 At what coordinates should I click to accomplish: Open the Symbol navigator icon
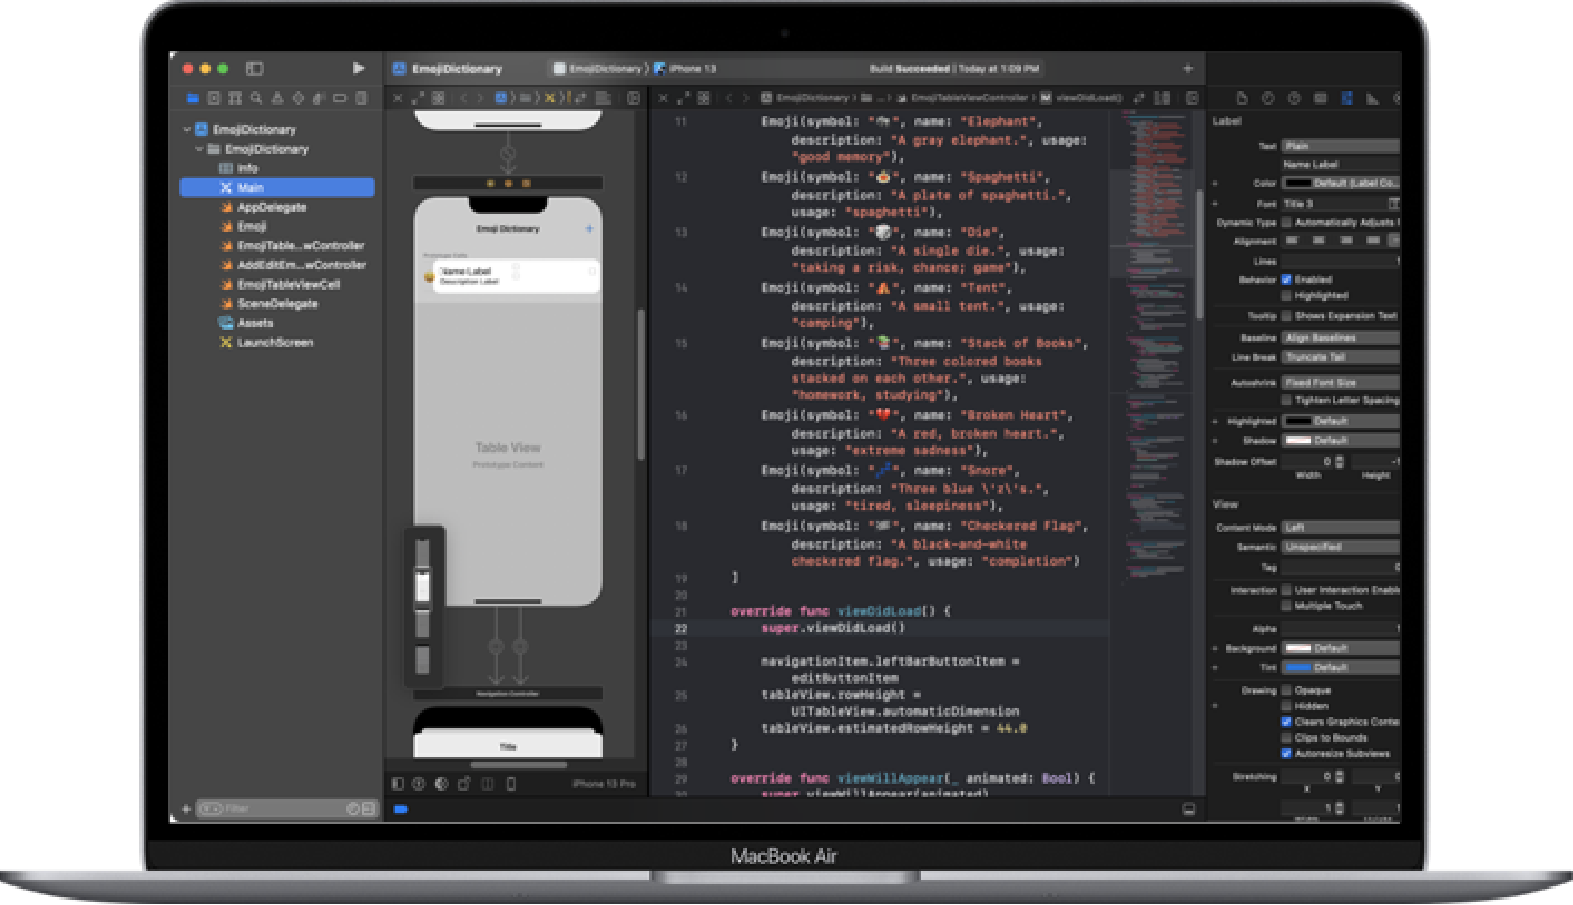[234, 98]
